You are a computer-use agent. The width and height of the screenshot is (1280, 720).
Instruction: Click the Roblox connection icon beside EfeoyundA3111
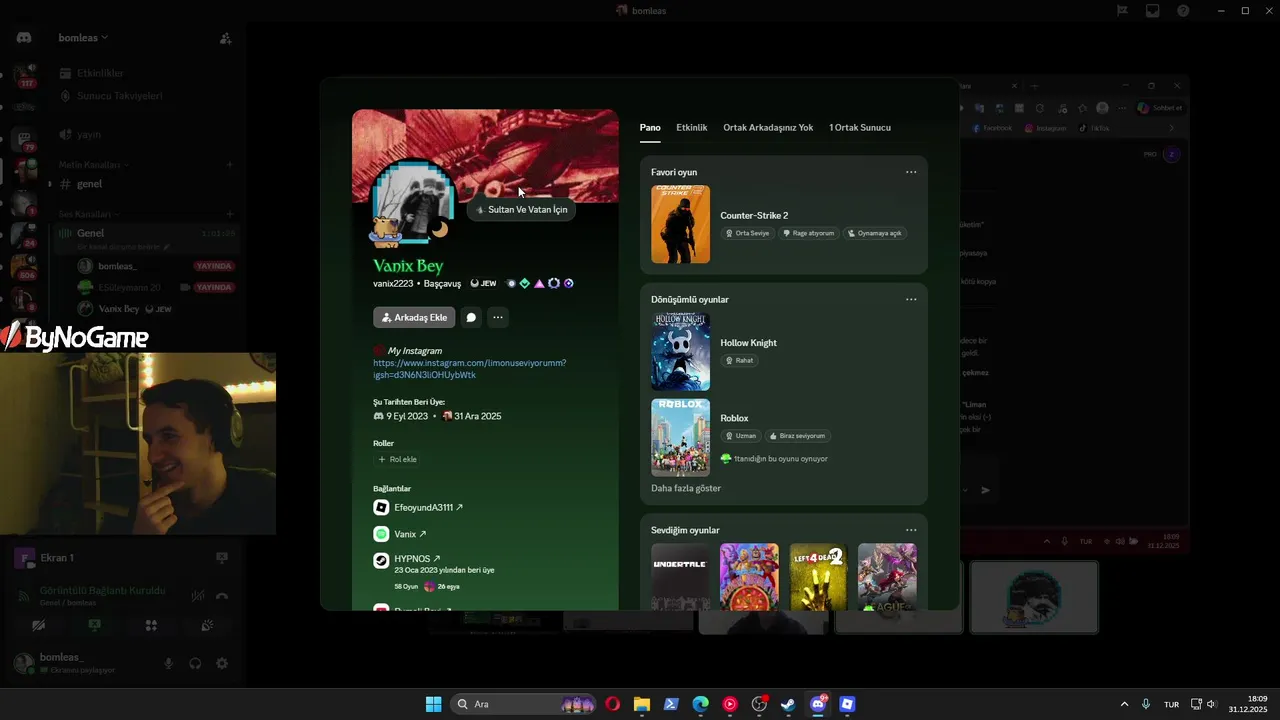coord(381,508)
